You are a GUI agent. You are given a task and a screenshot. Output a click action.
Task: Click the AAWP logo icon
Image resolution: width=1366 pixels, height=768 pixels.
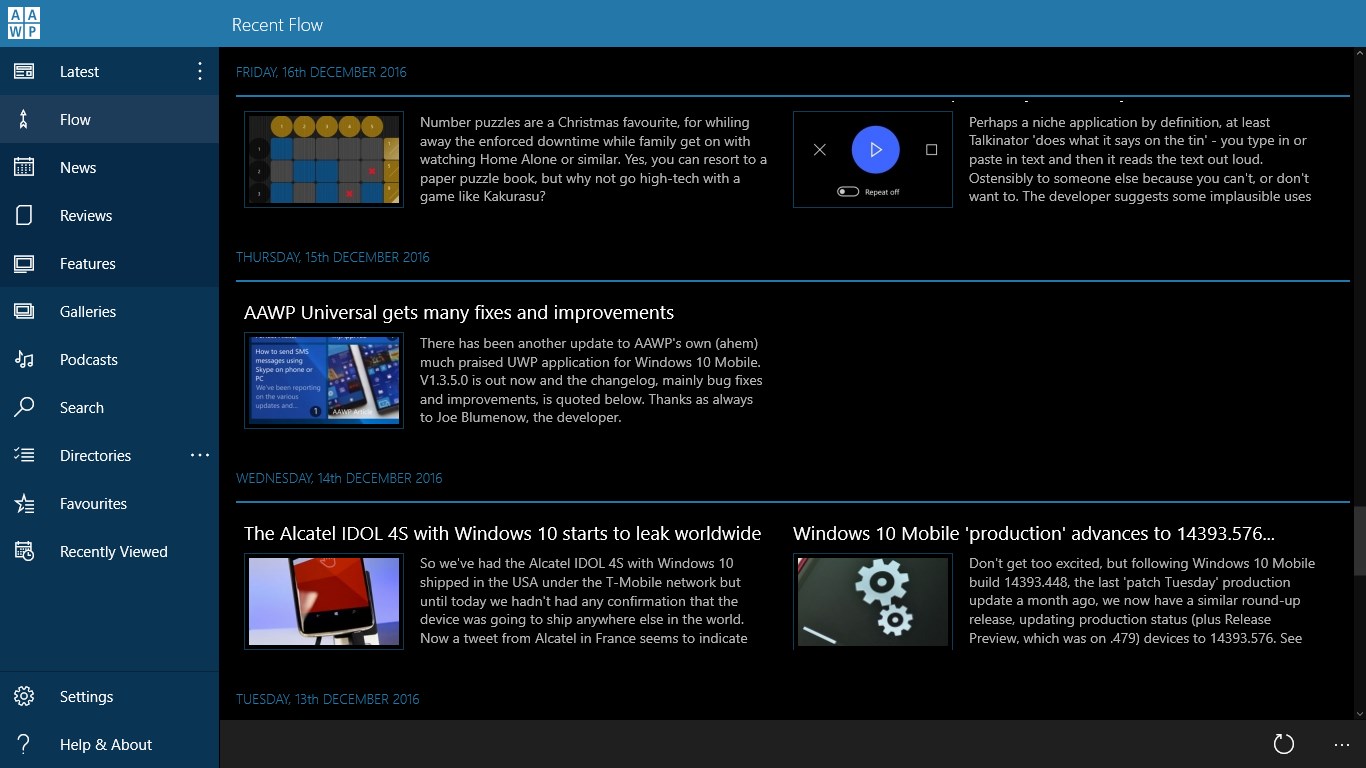pyautogui.click(x=24, y=24)
